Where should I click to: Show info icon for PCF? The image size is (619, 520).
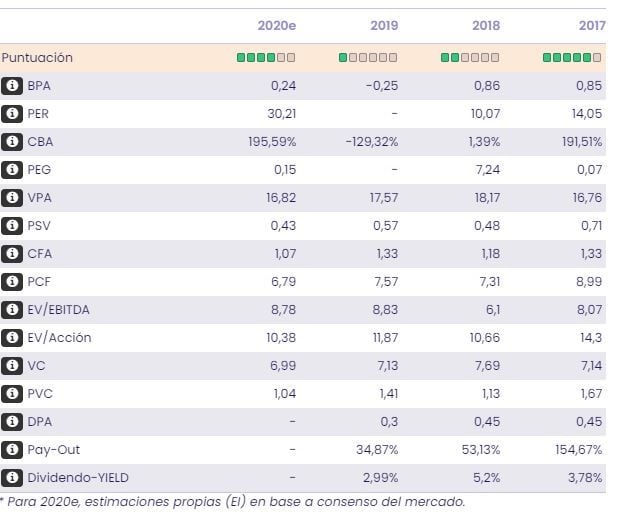[x=13, y=282]
